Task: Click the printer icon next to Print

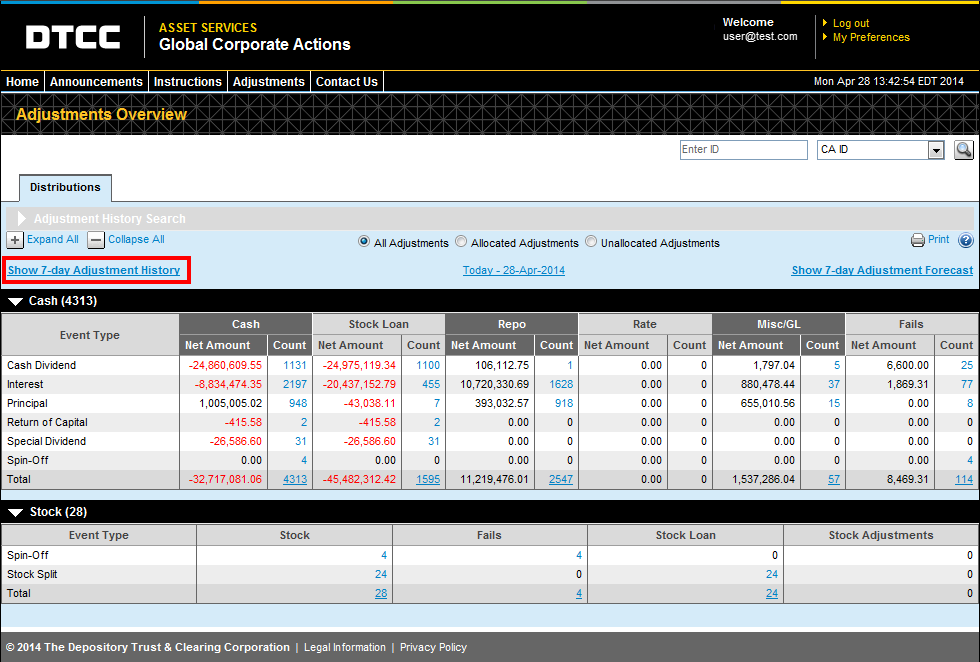Action: 918,240
